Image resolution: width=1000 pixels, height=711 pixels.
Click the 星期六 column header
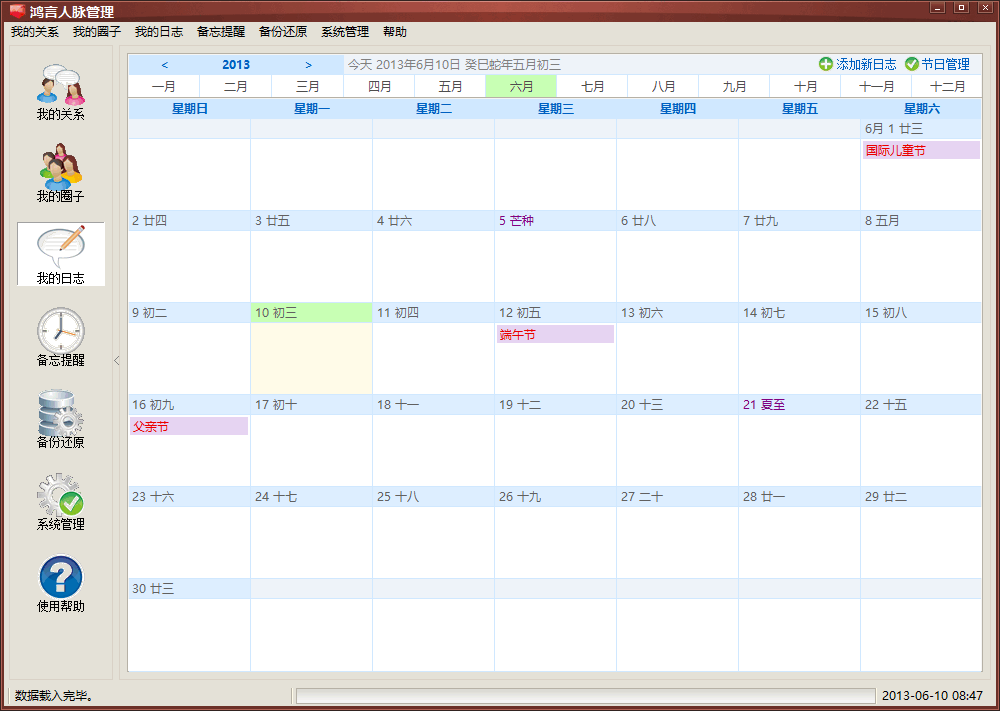(x=921, y=109)
